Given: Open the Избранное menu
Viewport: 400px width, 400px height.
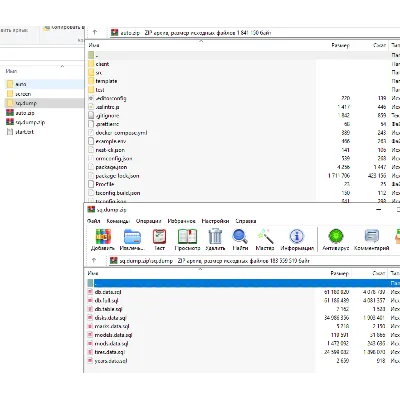Looking at the screenshot, I should coord(181,221).
